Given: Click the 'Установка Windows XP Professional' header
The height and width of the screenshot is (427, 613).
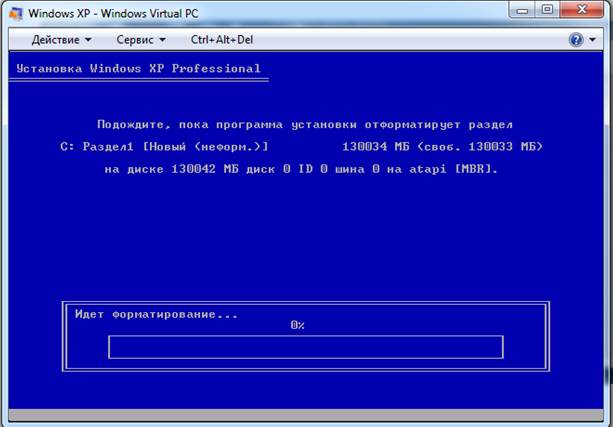Looking at the screenshot, I should click(x=138, y=68).
